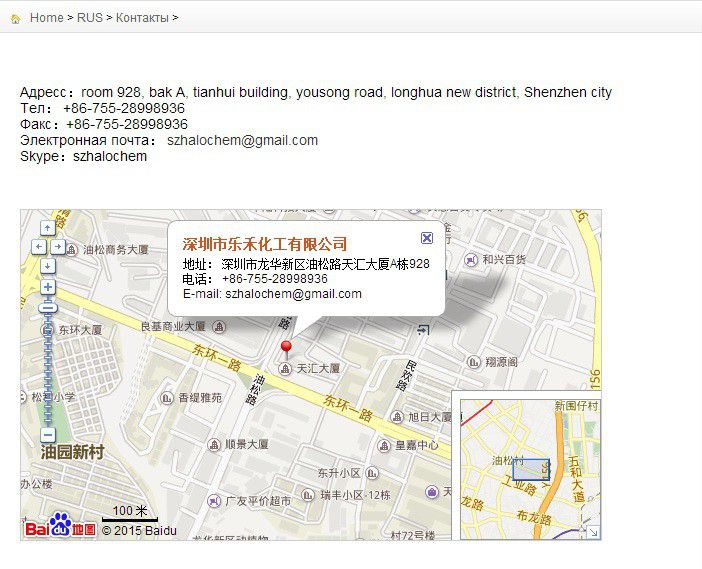Image resolution: width=702 pixels, height=569 pixels.
Task: Click the map zoom slider handle
Action: click(x=48, y=308)
